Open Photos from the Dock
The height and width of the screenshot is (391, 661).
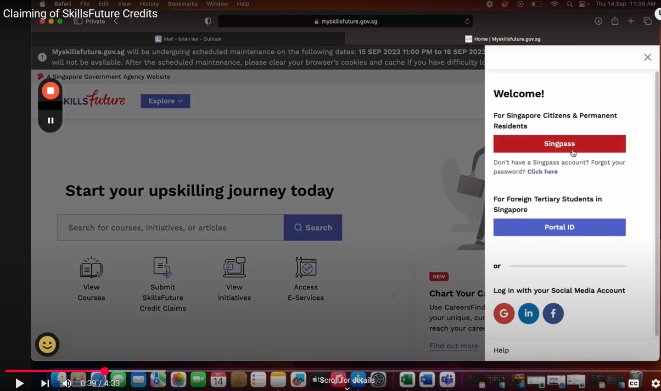[x=178, y=380]
